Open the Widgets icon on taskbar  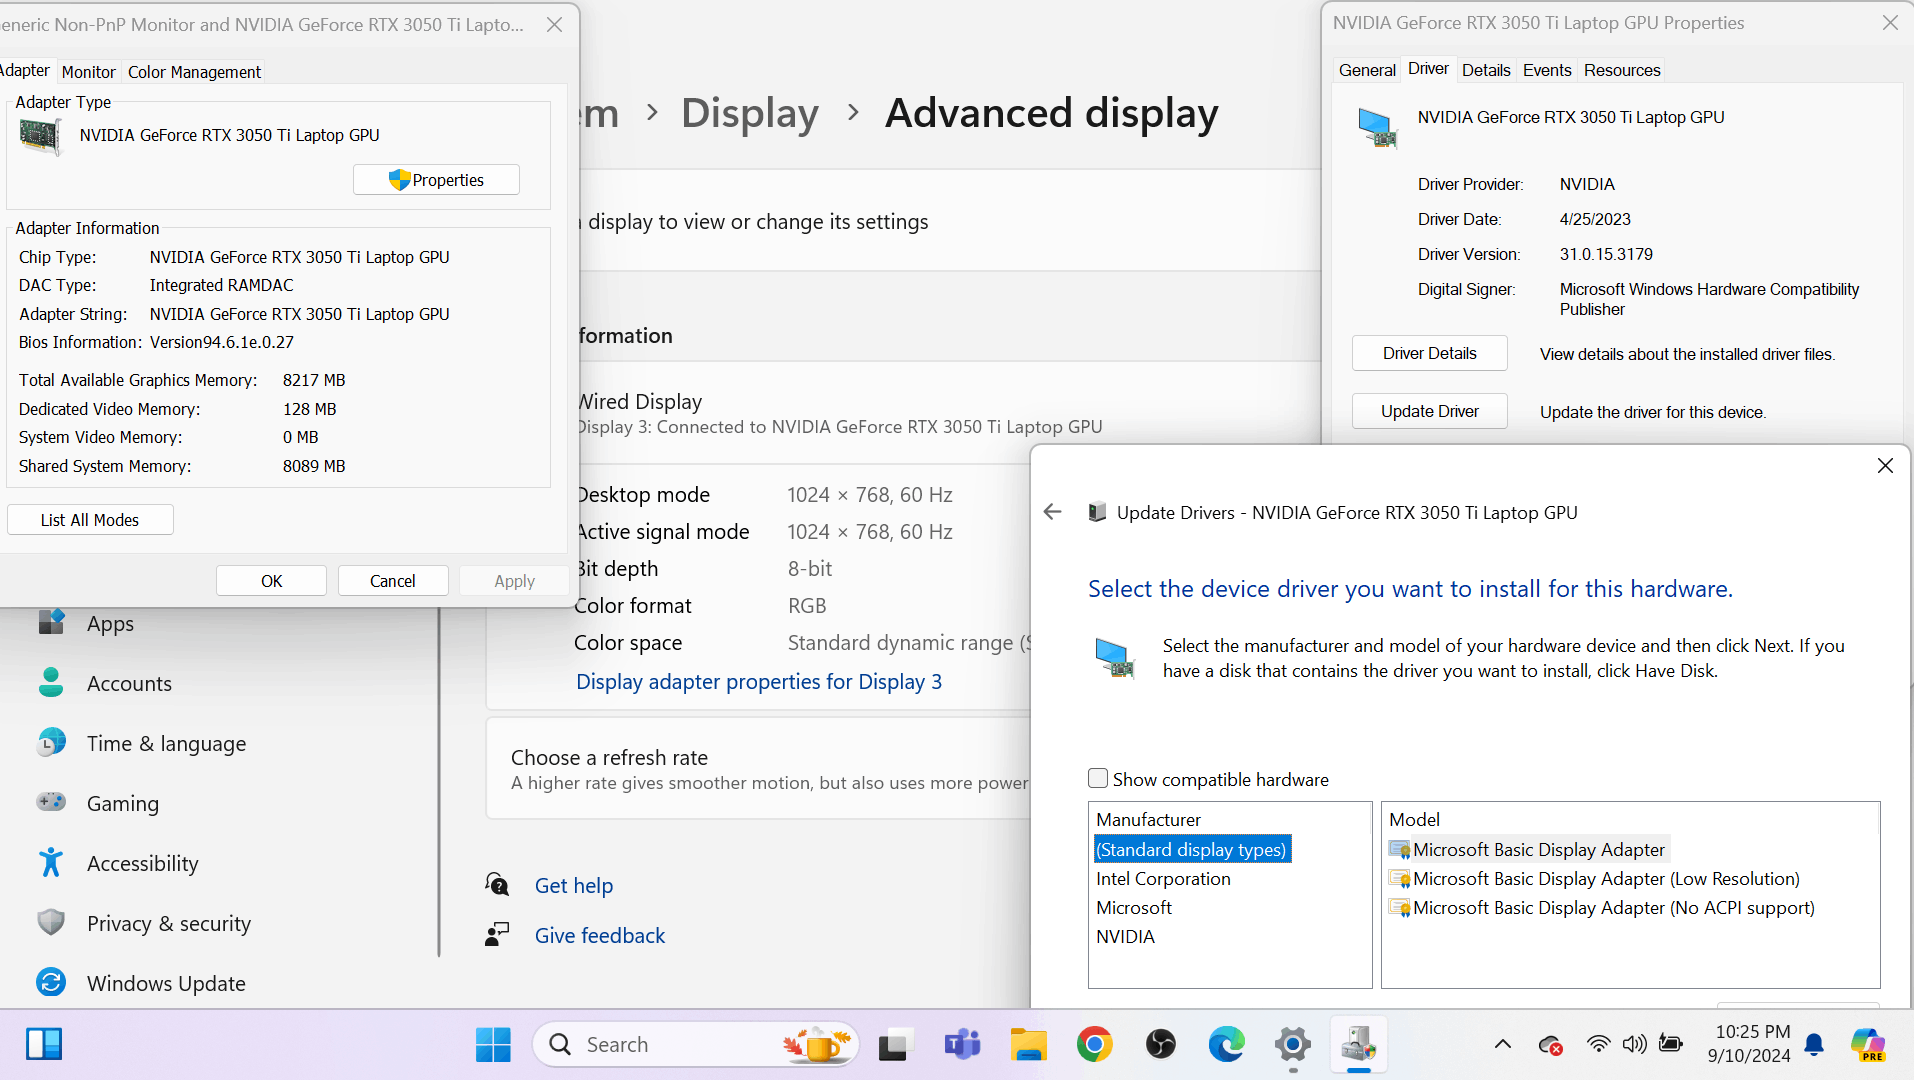tap(44, 1044)
